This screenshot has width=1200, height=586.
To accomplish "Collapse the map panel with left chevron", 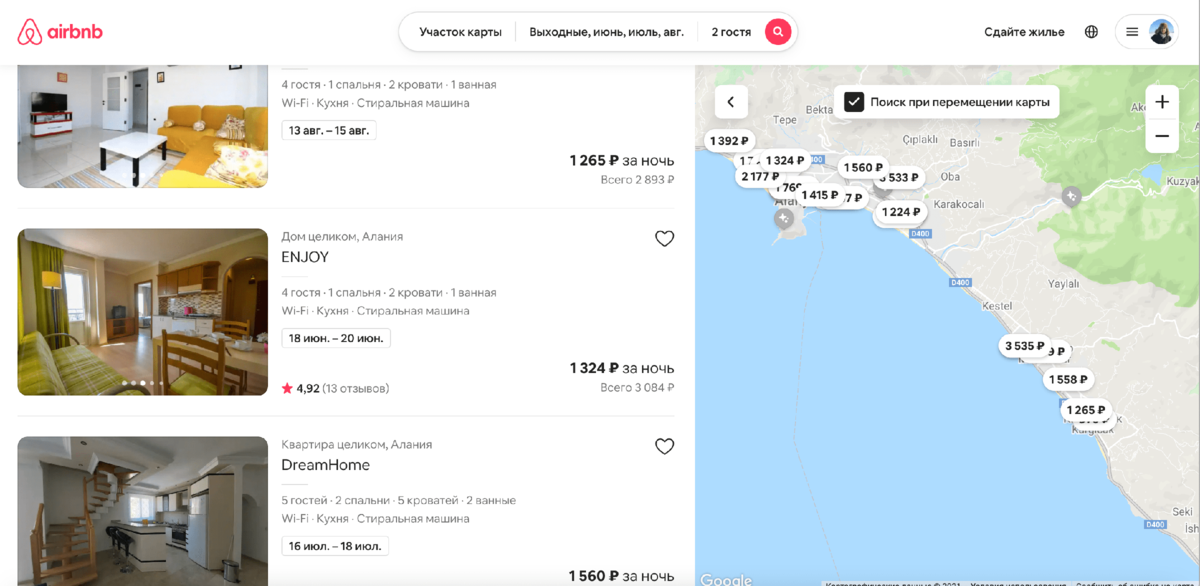I will [730, 102].
